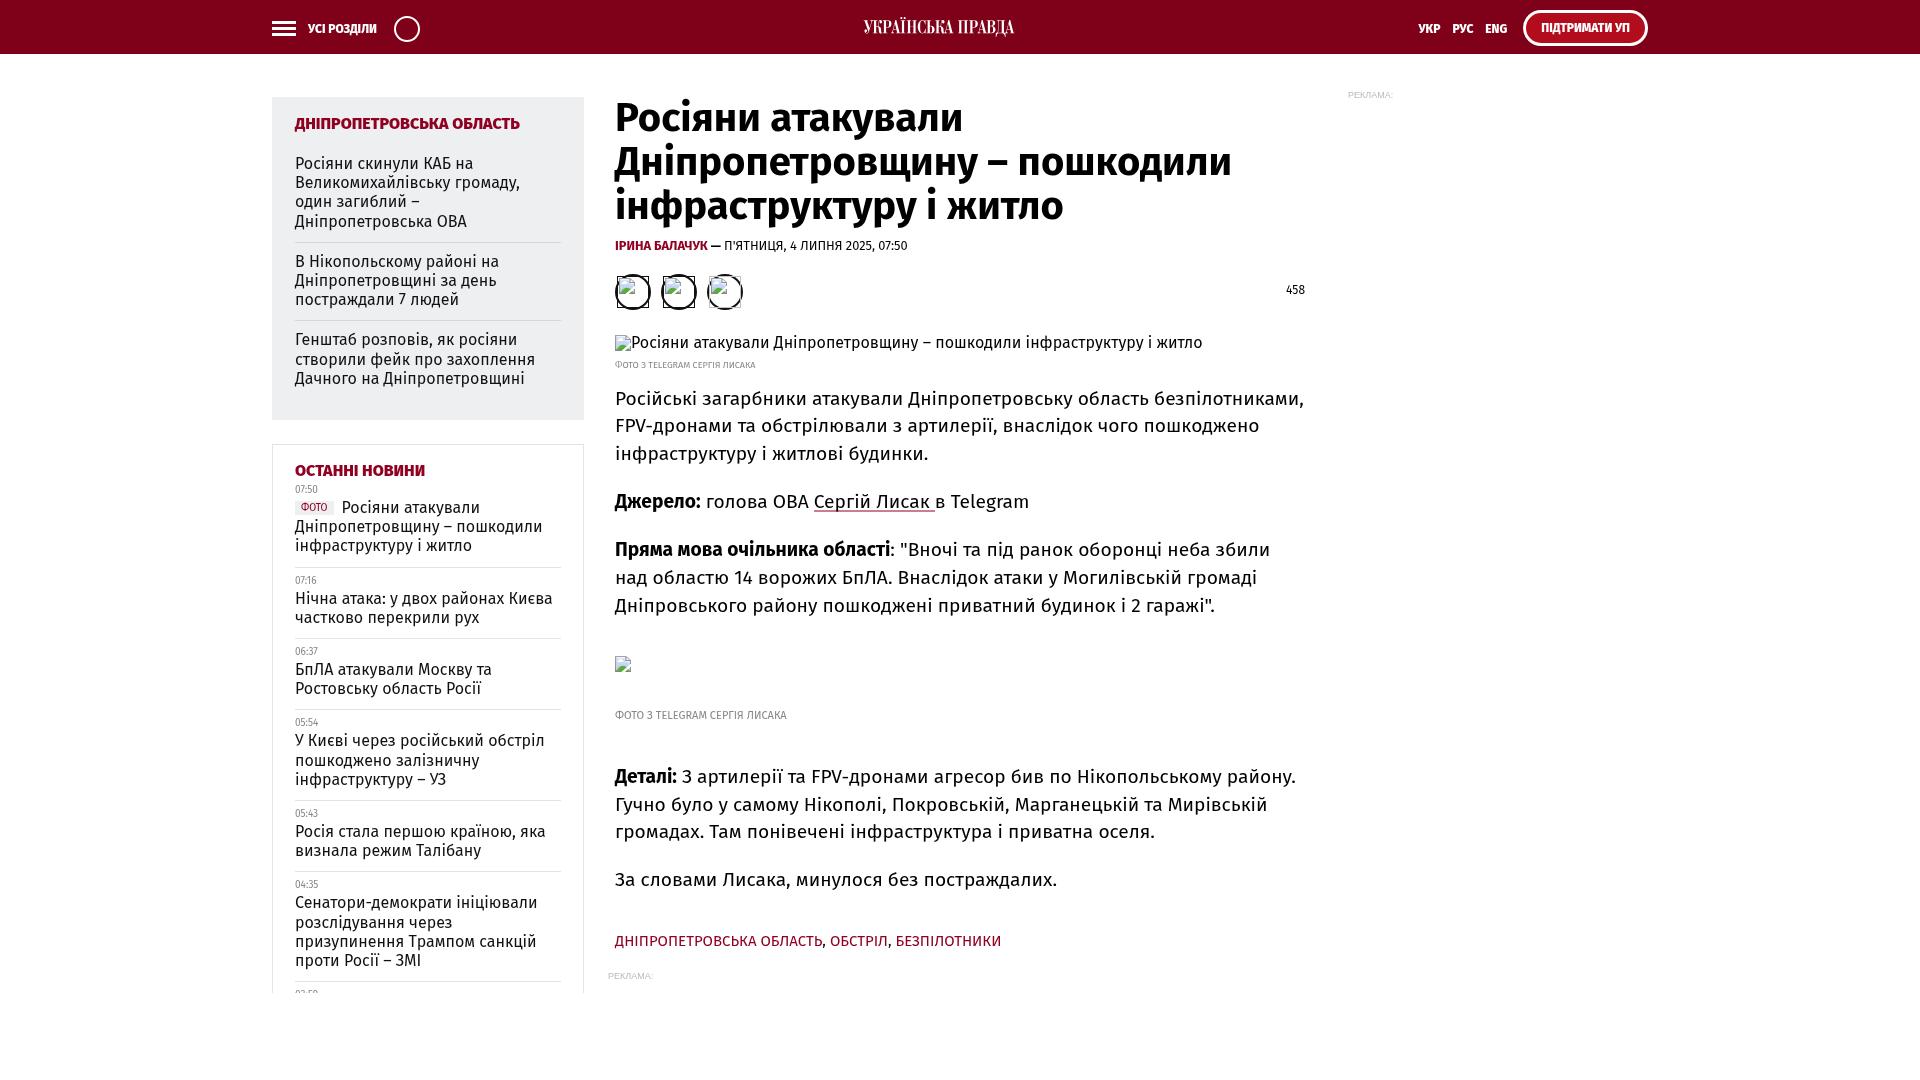This screenshot has height=1080, width=1920.
Task: Click the Українська правда logo
Action: pyautogui.click(x=938, y=28)
